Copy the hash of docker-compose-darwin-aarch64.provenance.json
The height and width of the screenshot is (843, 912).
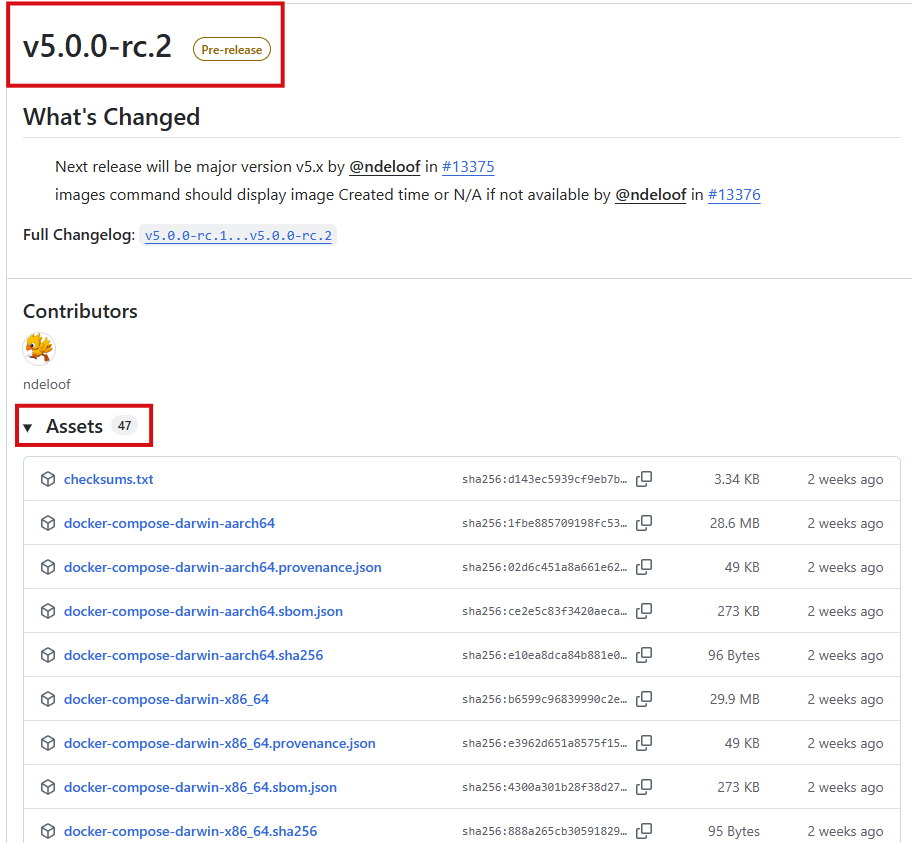click(644, 567)
